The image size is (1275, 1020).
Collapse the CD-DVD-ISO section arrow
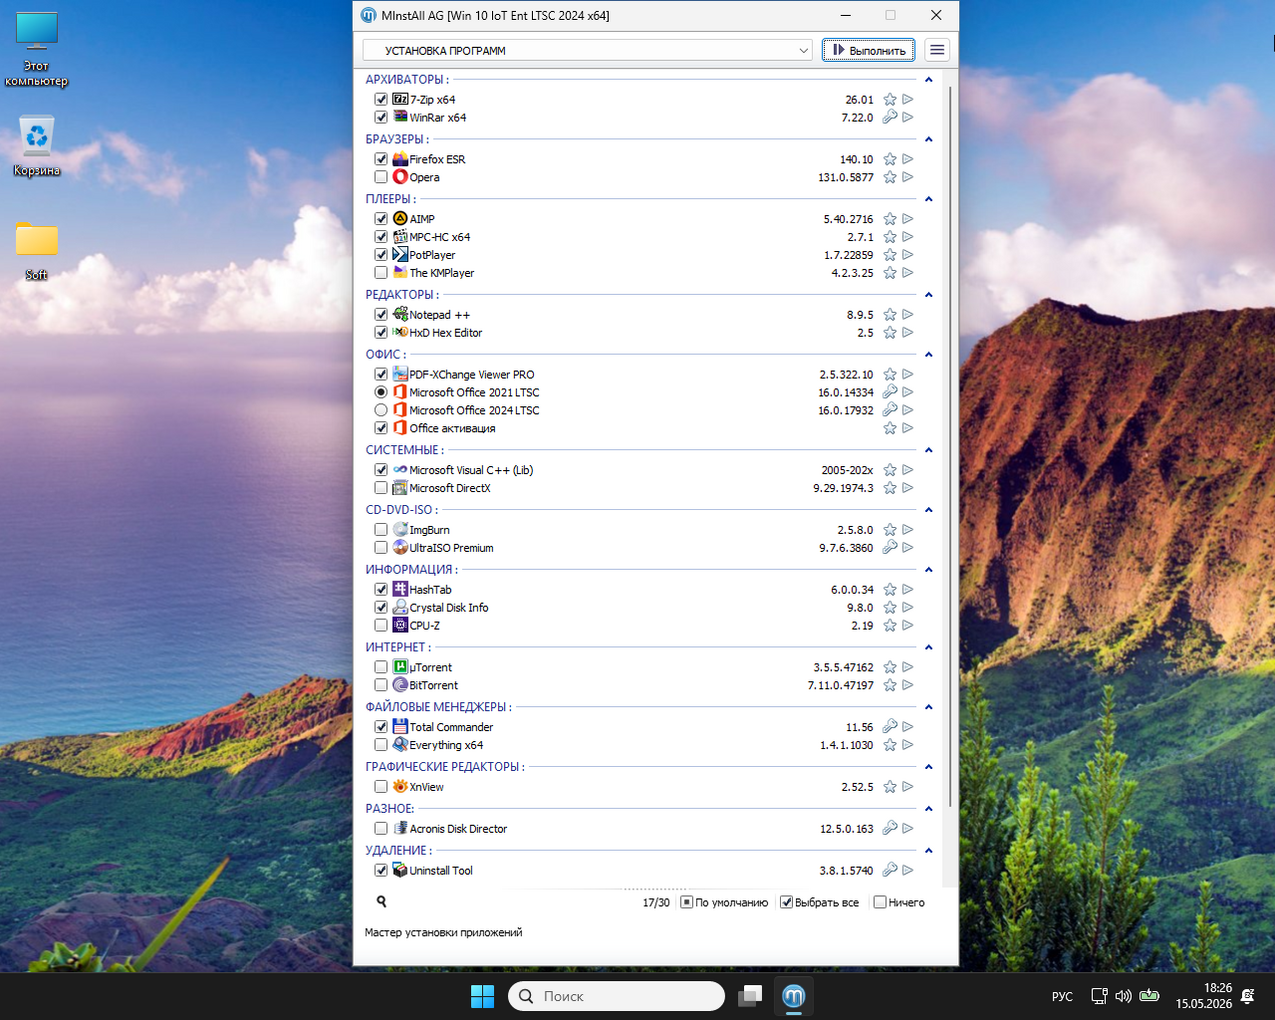pos(929,510)
